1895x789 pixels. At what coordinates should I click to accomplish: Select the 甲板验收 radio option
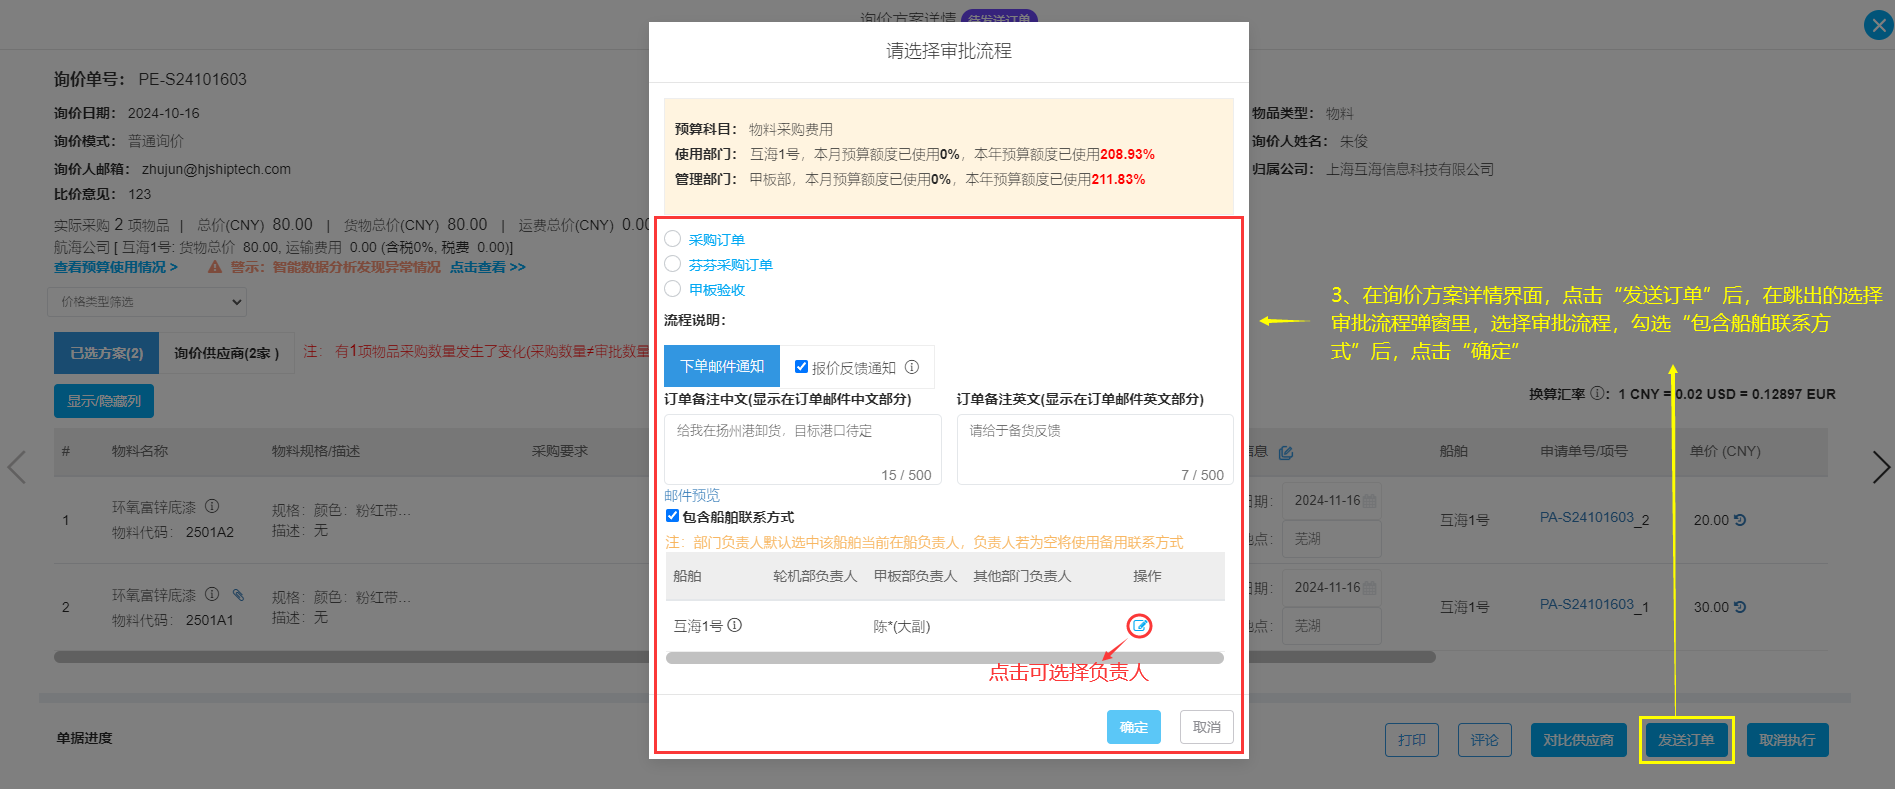673,289
